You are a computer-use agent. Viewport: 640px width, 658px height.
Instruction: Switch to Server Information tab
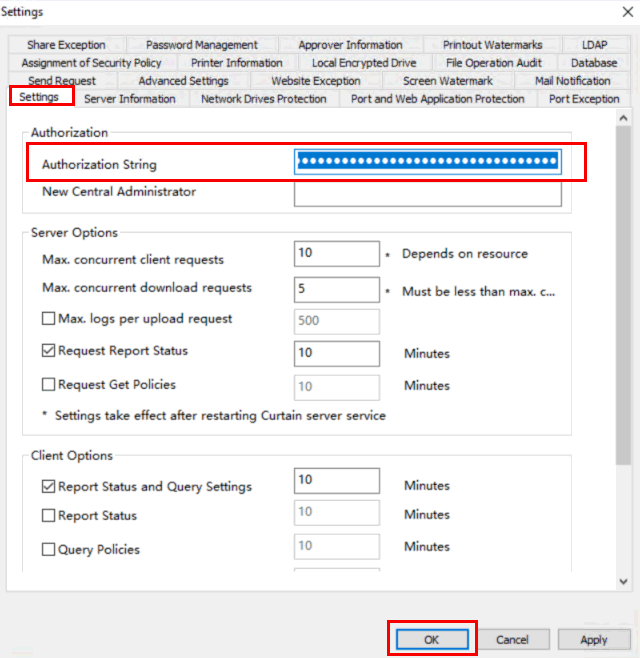click(129, 99)
